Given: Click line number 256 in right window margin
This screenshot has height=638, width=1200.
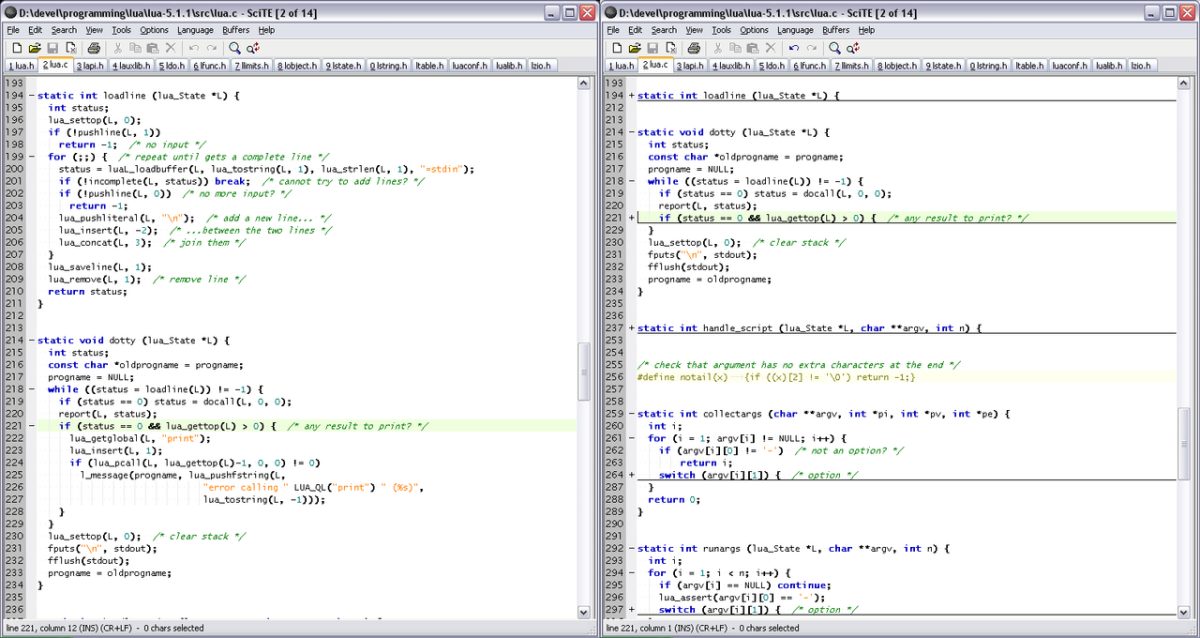Looking at the screenshot, I should [615, 377].
